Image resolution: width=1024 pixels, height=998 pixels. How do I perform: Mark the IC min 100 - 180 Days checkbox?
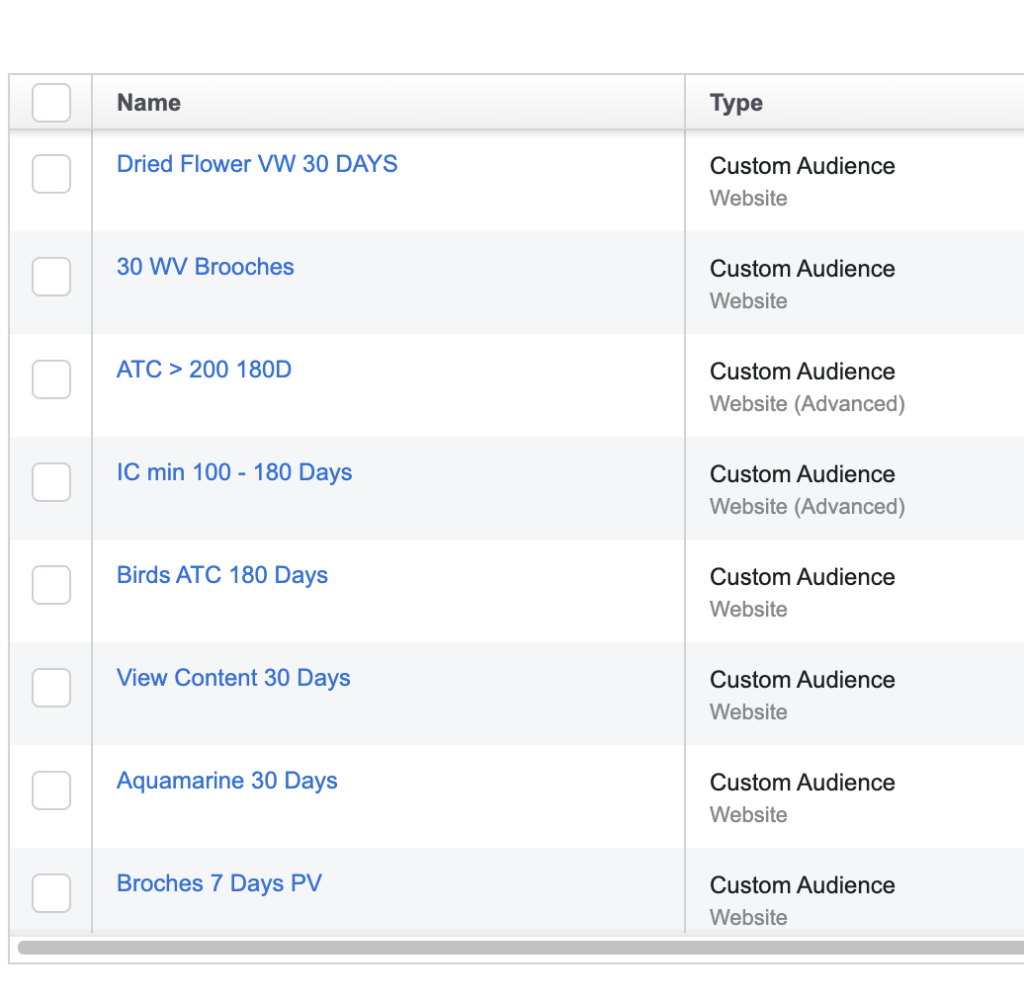51,483
